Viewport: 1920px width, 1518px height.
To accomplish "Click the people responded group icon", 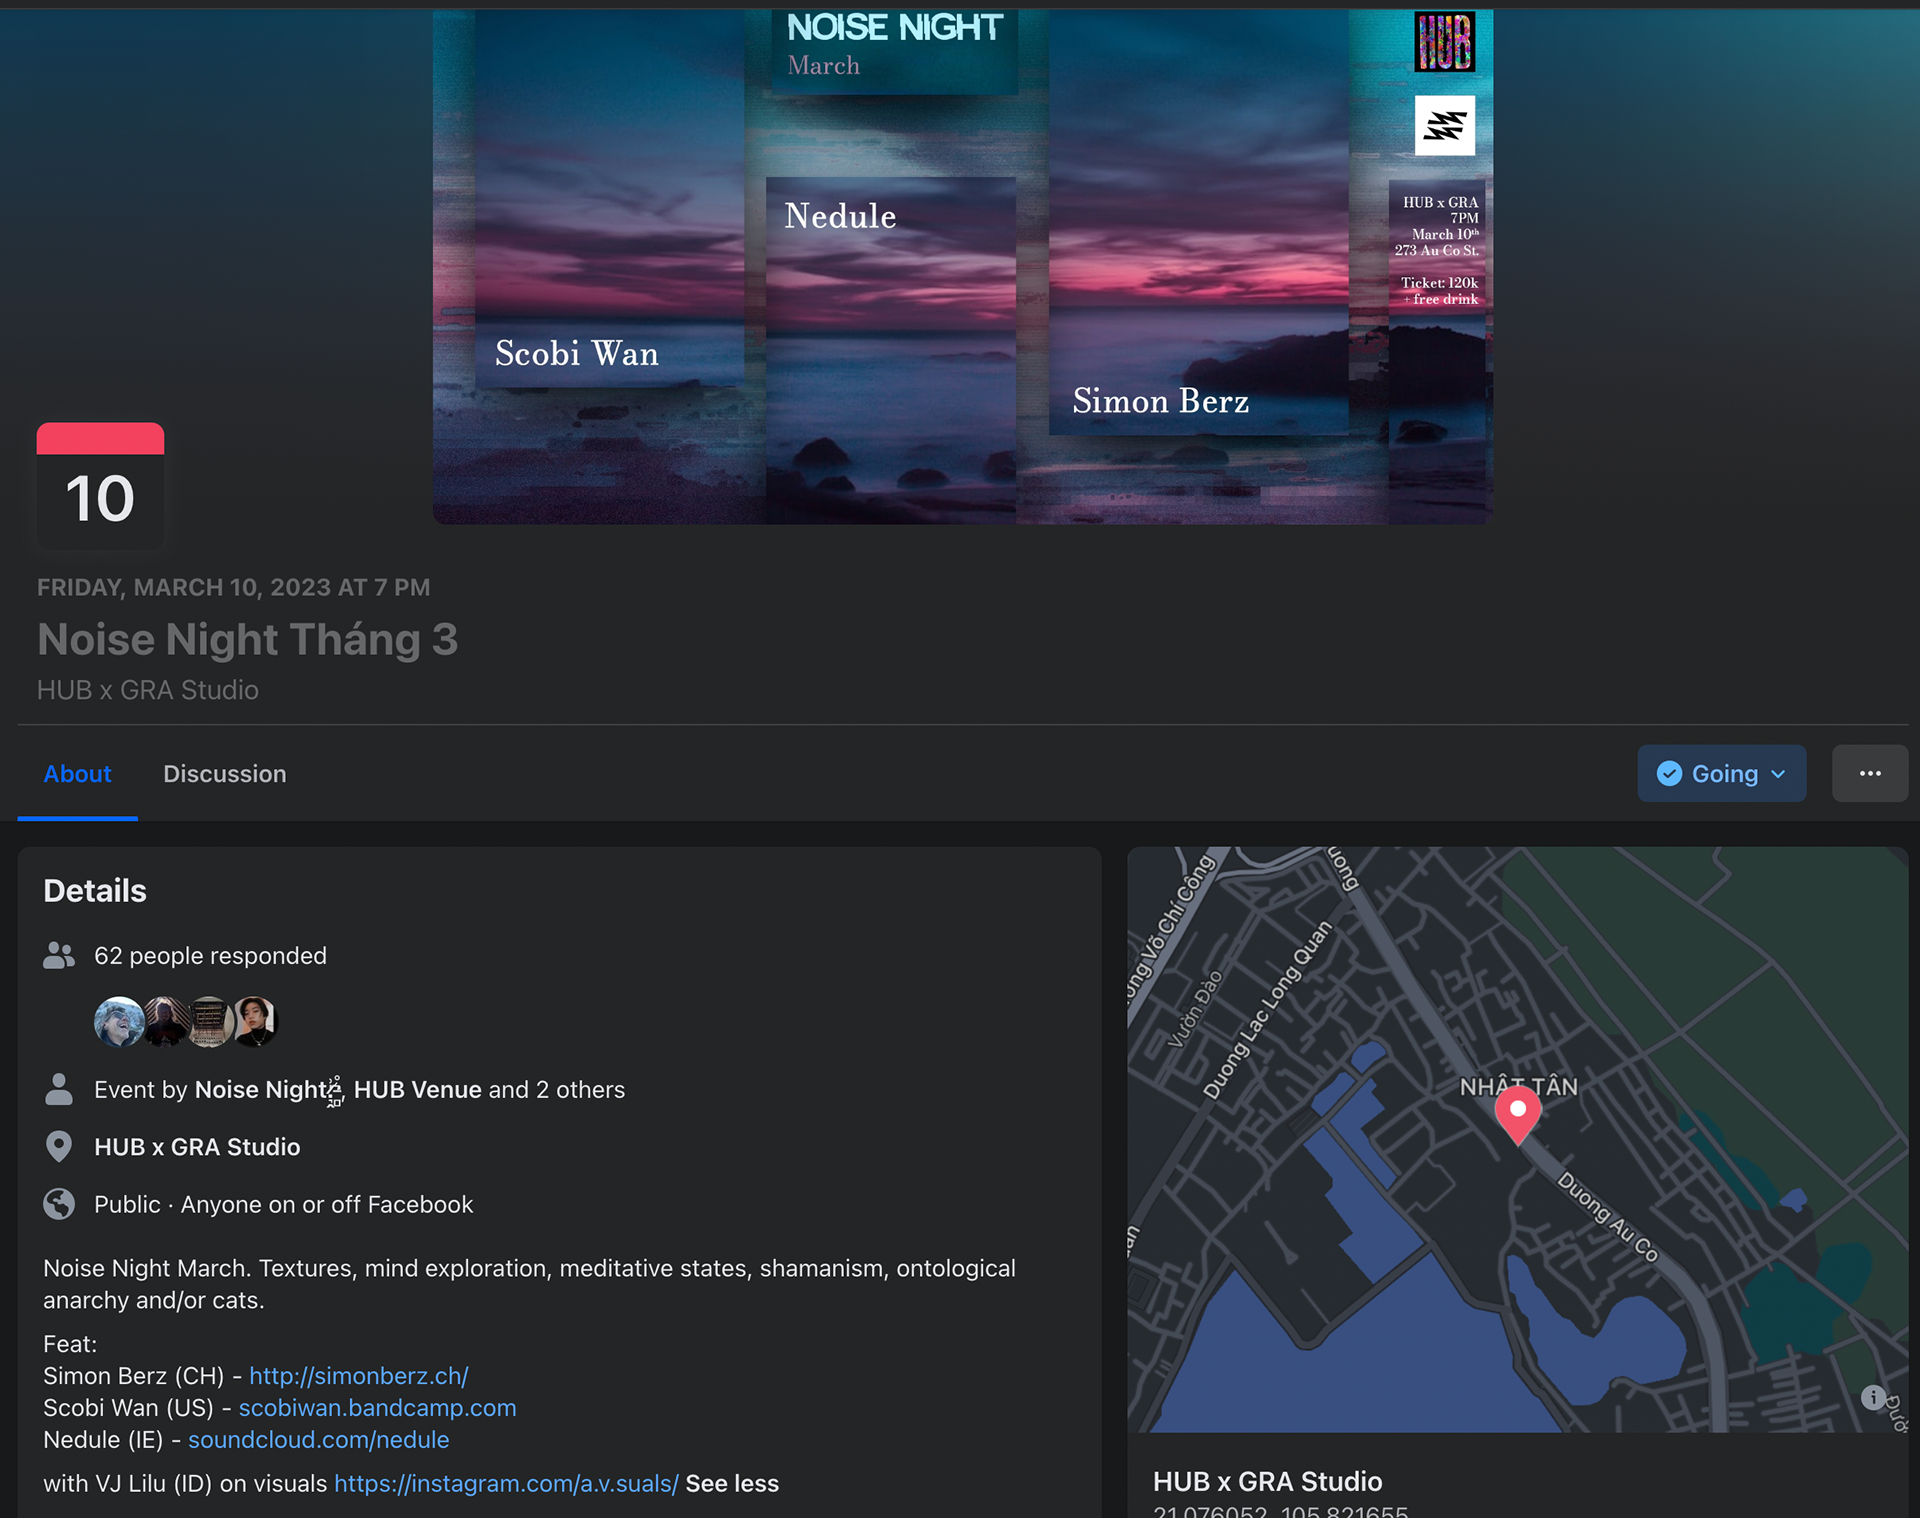I will [x=59, y=956].
